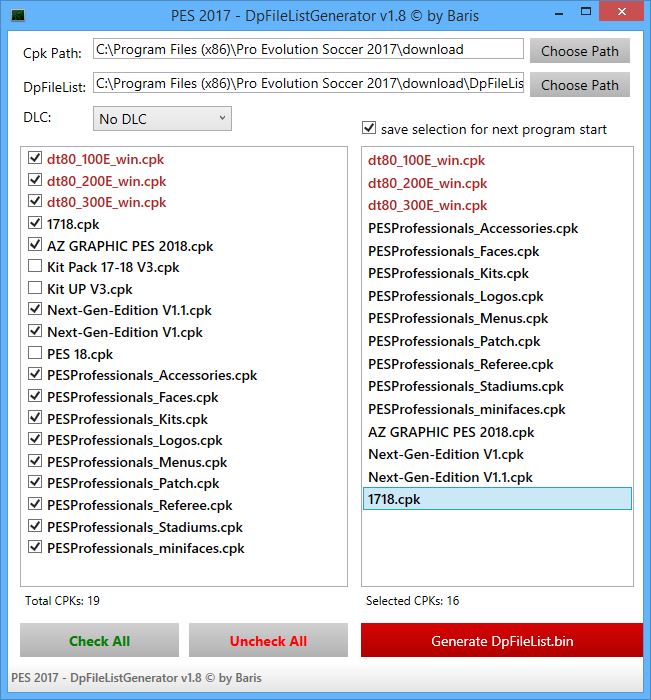This screenshot has width=651, height=700.
Task: Select PESProfessionals_Faces.cpk in right list
Action: (x=497, y=251)
